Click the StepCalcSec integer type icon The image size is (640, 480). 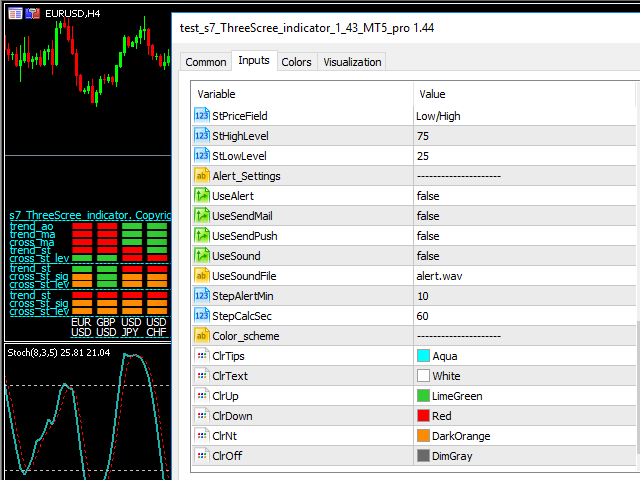201,316
